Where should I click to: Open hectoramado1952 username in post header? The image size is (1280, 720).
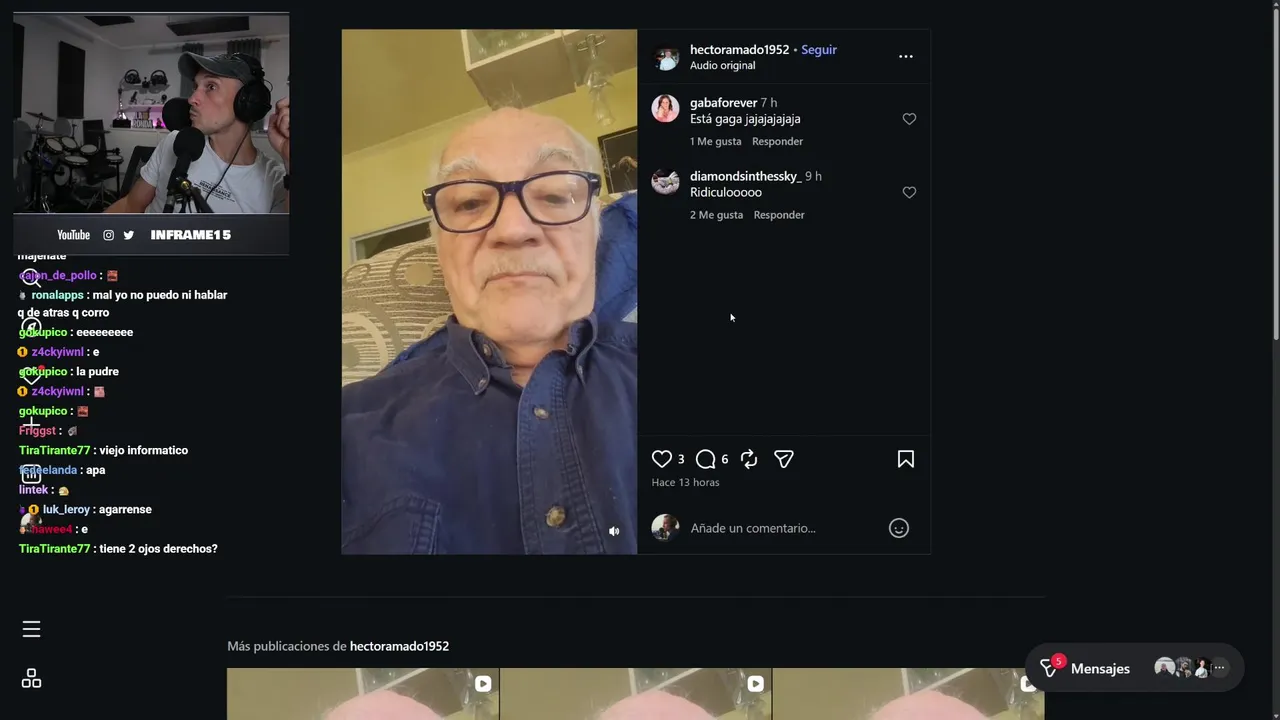tap(739, 49)
